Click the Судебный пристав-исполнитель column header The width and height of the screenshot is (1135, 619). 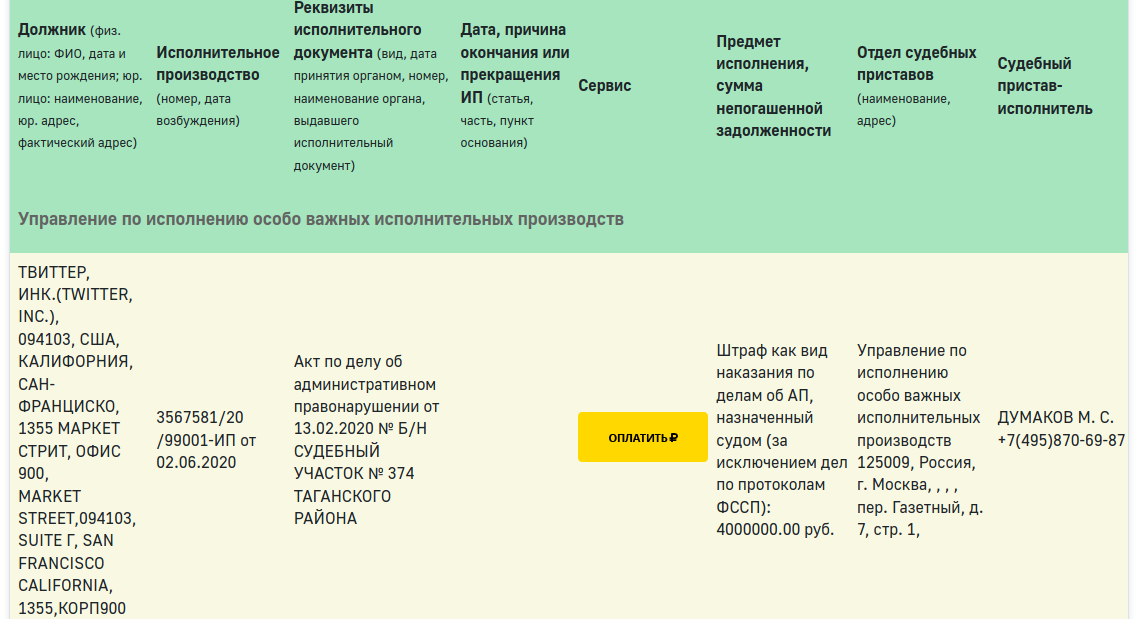pos(1045,86)
